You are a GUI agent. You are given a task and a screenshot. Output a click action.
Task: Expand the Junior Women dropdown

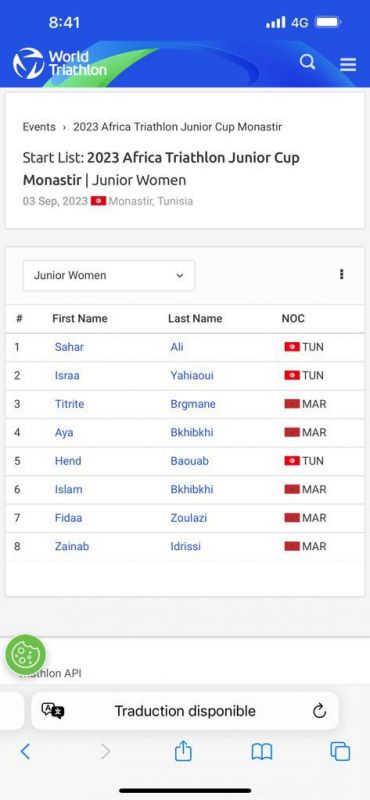(109, 276)
